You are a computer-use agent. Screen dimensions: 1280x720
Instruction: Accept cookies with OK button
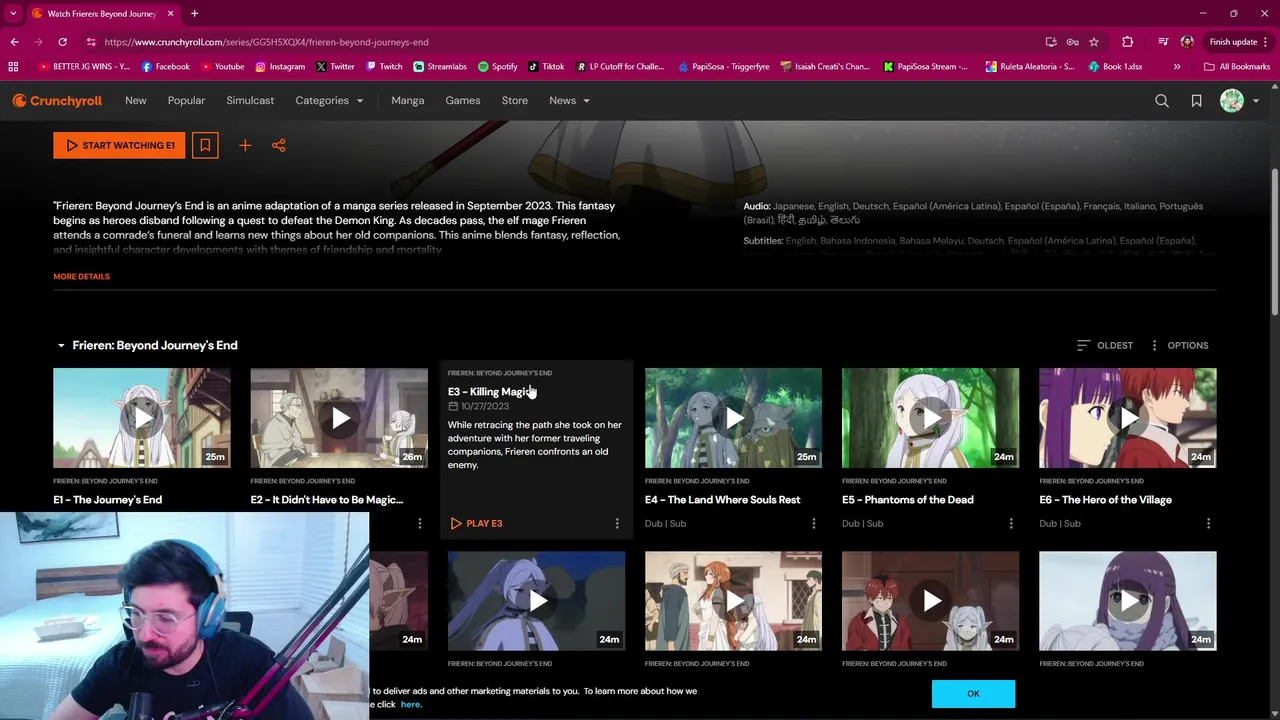(x=973, y=693)
